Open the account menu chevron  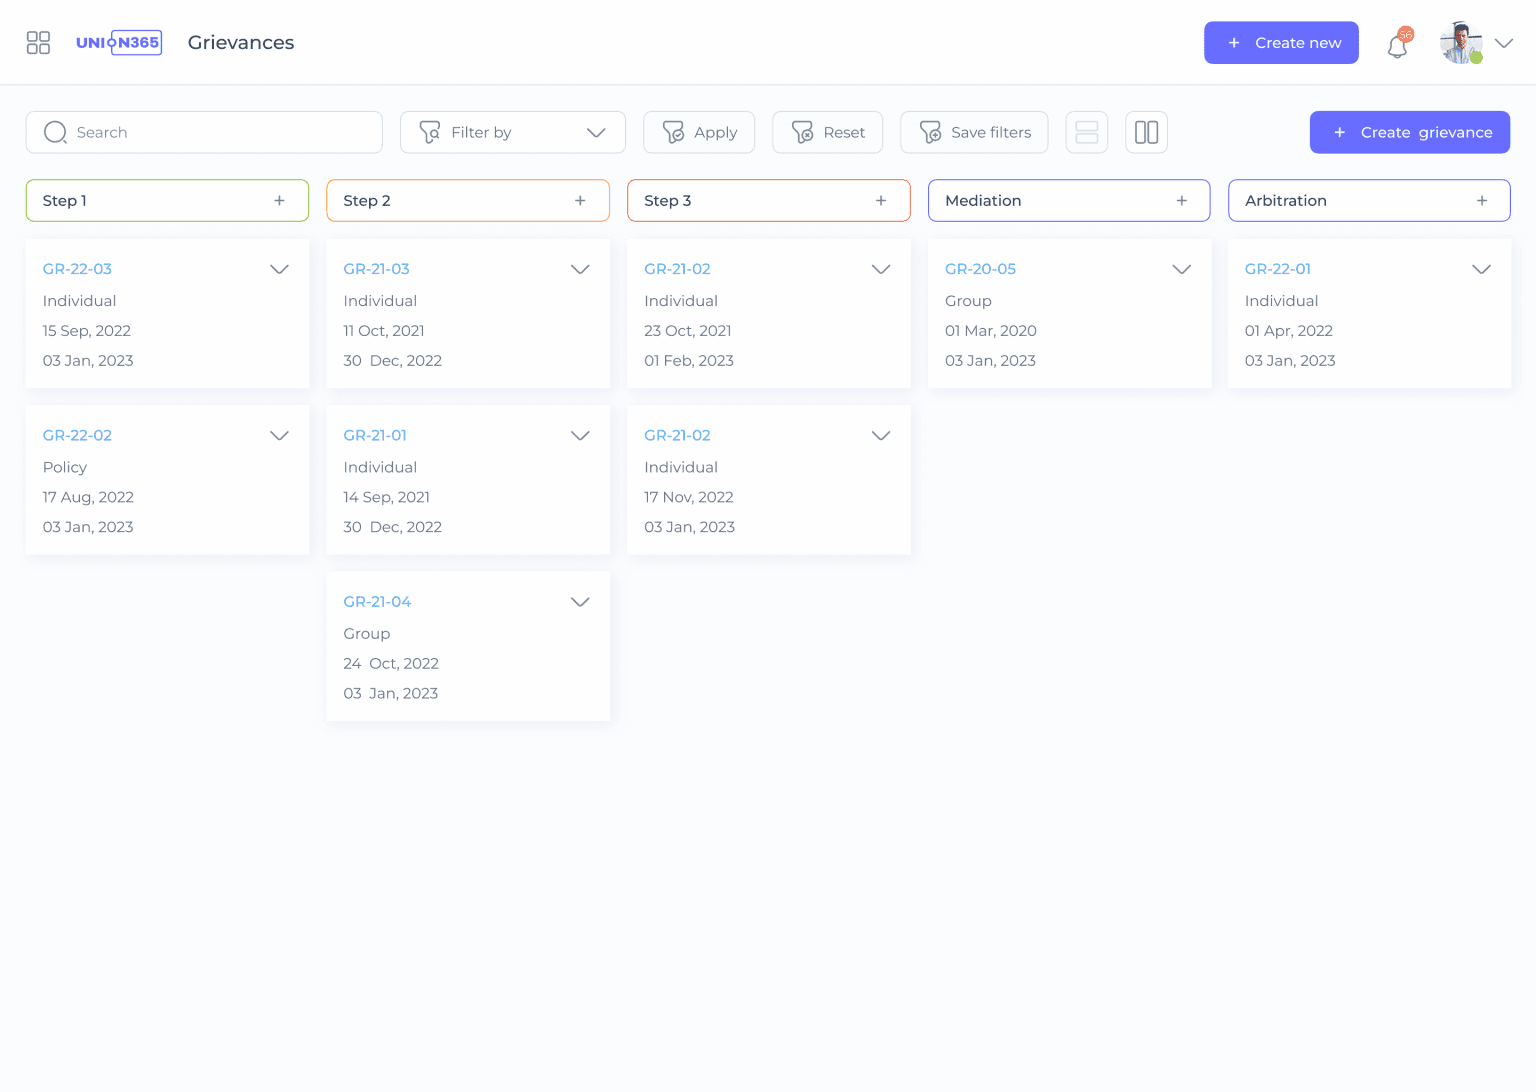[x=1504, y=44]
